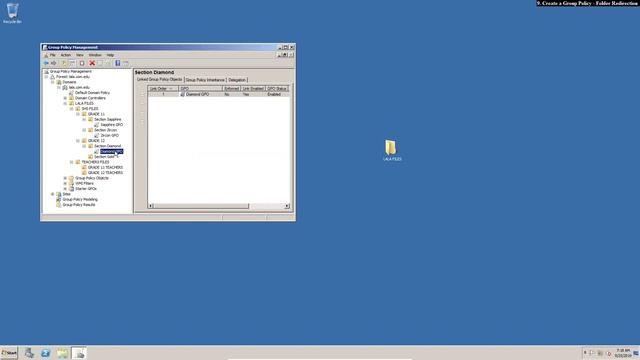Collapse the GRADE 12 node
The width and height of the screenshot is (640, 360).
(x=78, y=140)
